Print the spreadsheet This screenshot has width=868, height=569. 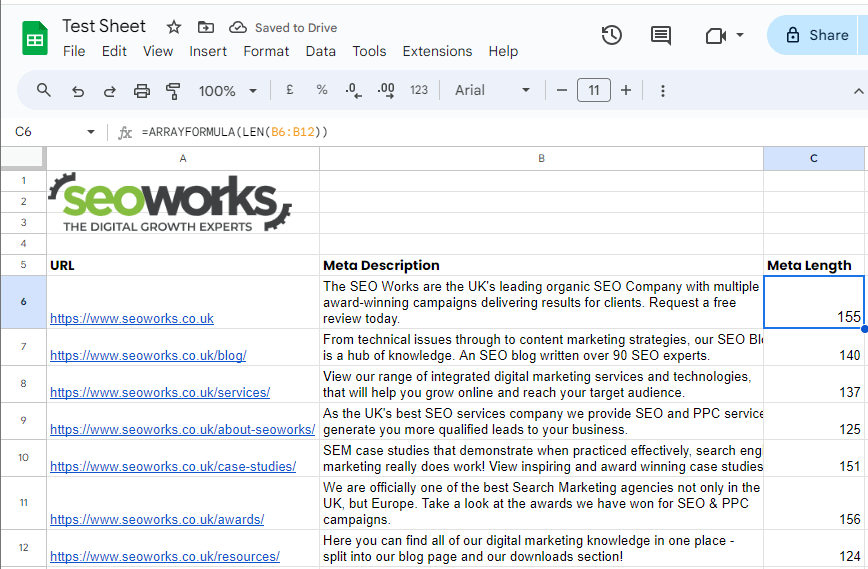coord(142,91)
